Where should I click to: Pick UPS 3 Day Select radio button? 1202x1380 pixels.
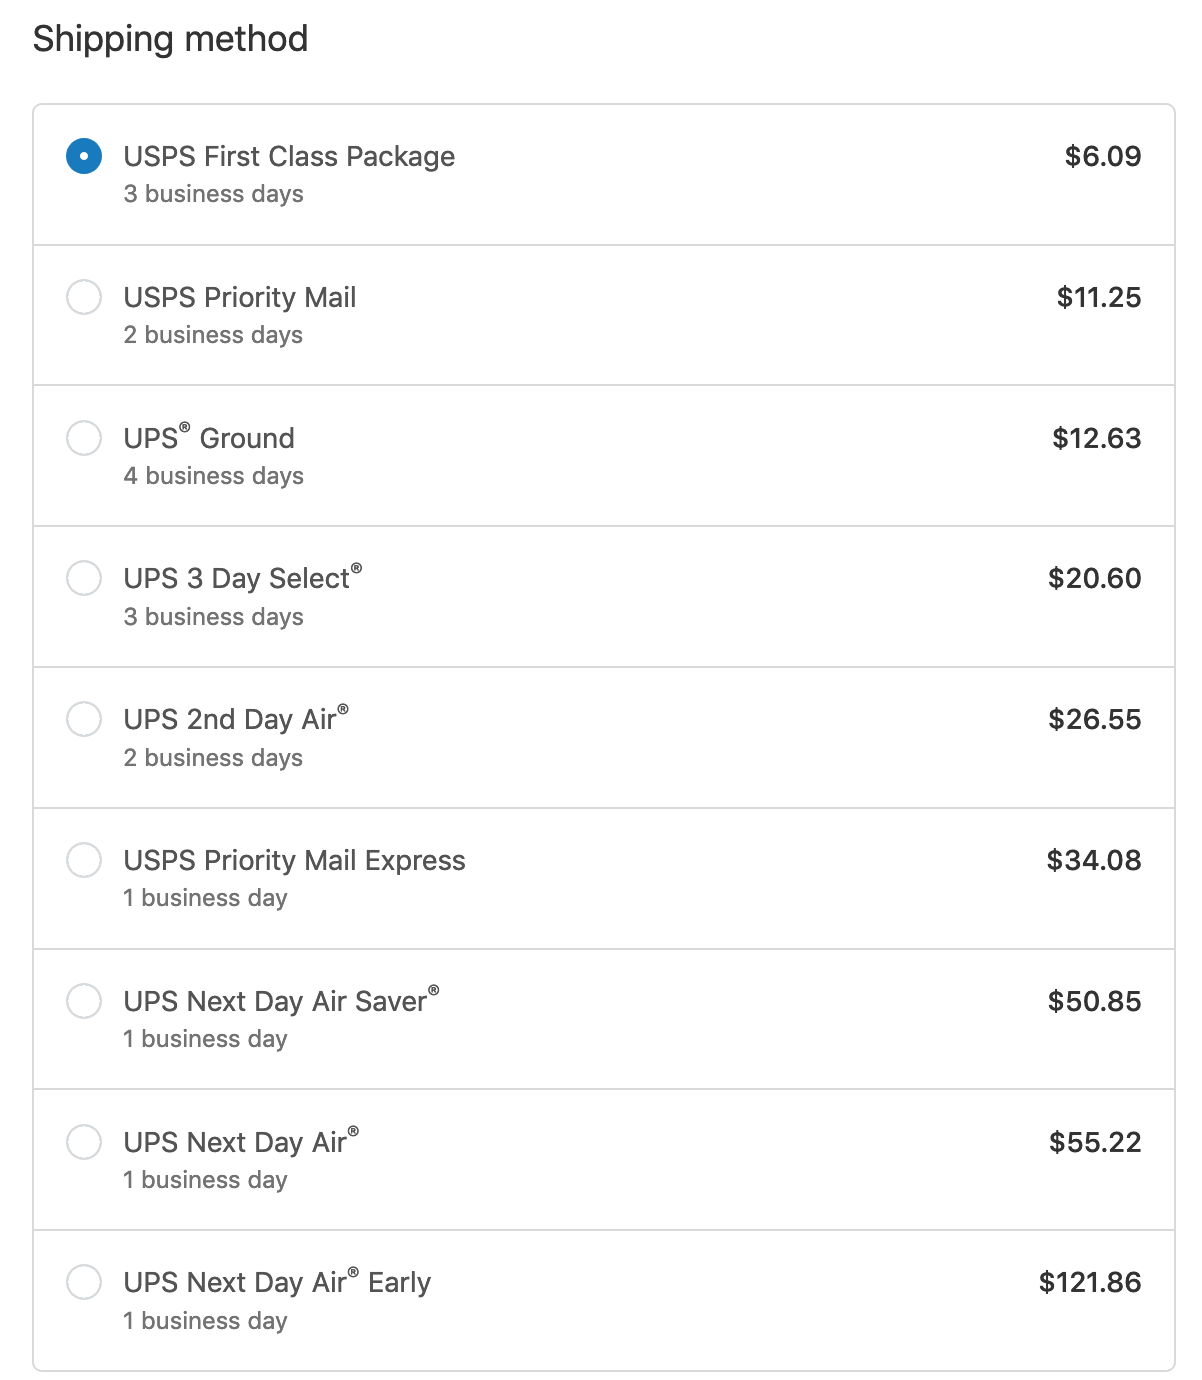point(84,578)
